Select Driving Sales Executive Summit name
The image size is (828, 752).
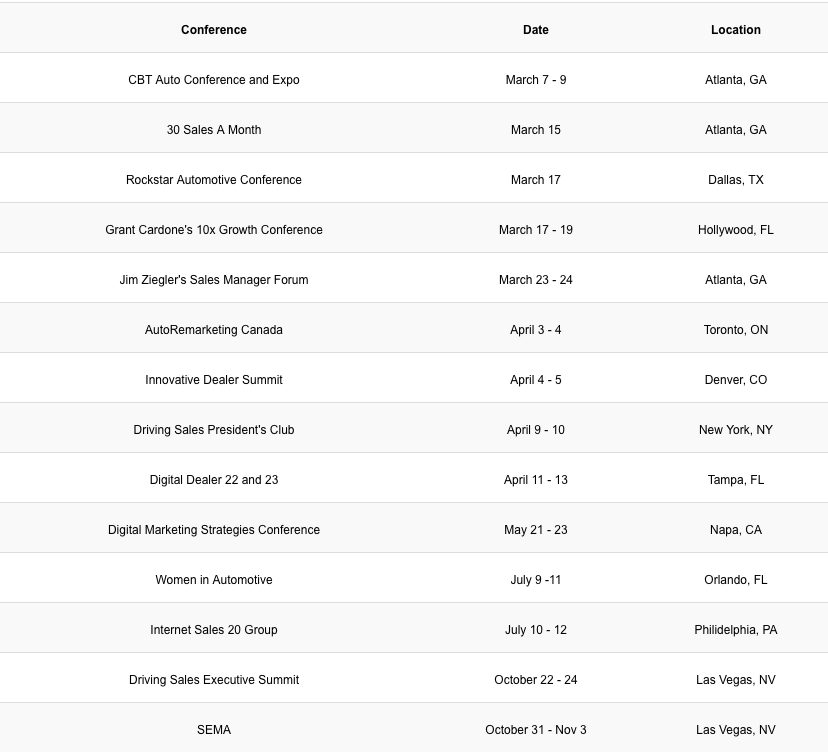(214, 680)
